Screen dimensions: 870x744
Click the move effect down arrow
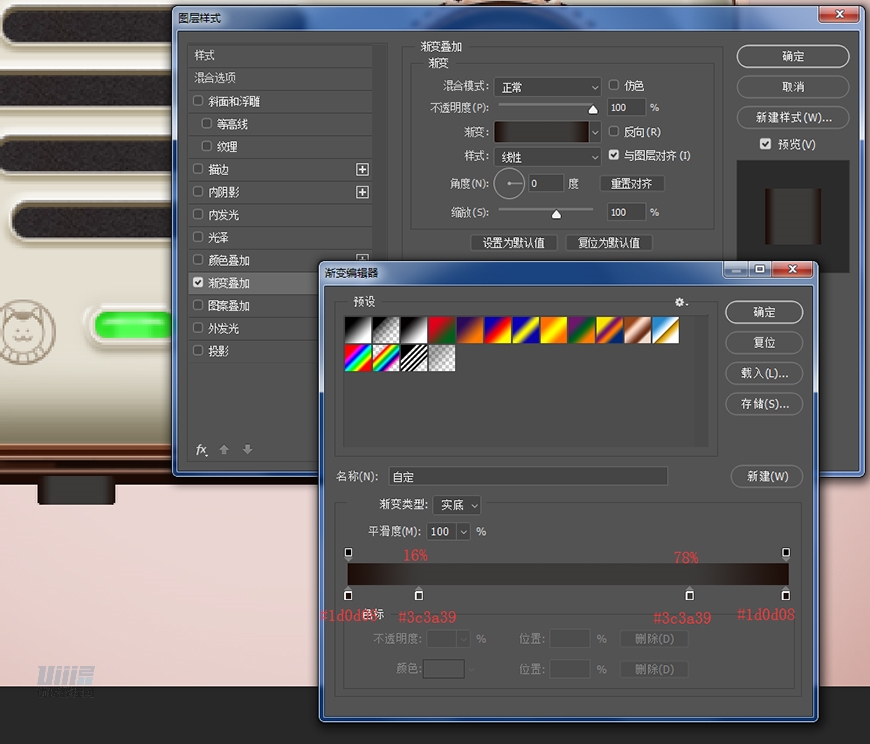[x=247, y=450]
